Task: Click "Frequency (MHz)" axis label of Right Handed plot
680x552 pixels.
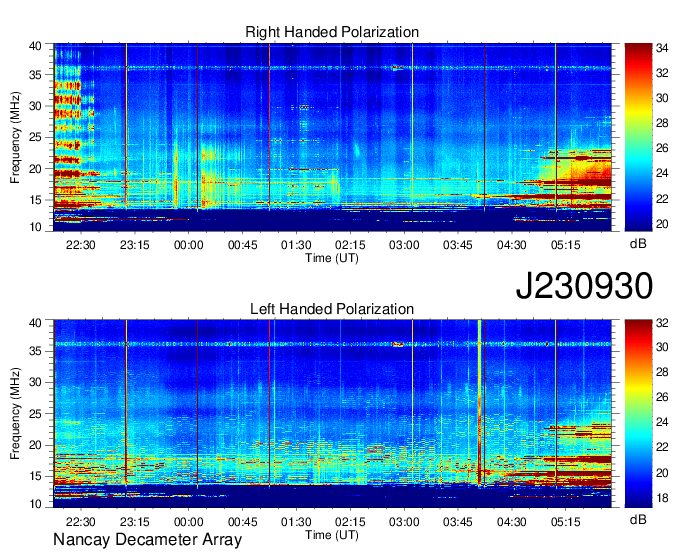Action: click(16, 137)
